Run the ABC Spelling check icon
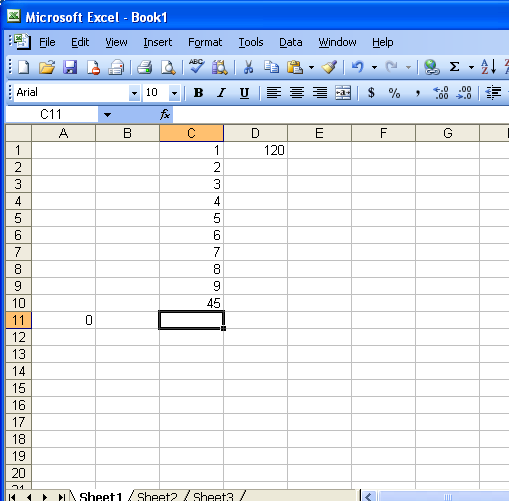509x501 pixels. tap(197, 67)
